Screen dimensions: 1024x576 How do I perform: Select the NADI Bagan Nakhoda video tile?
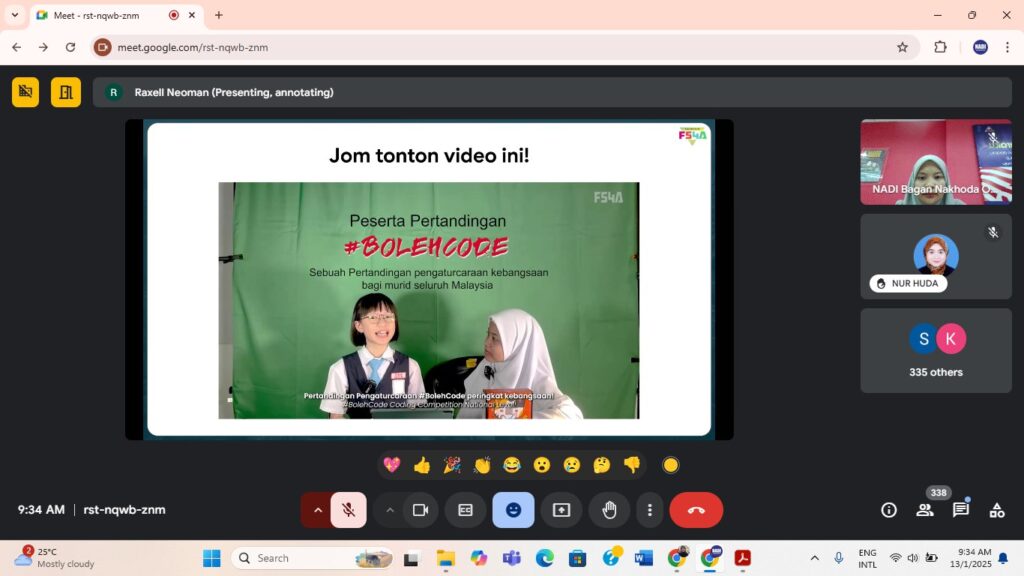[x=936, y=162]
